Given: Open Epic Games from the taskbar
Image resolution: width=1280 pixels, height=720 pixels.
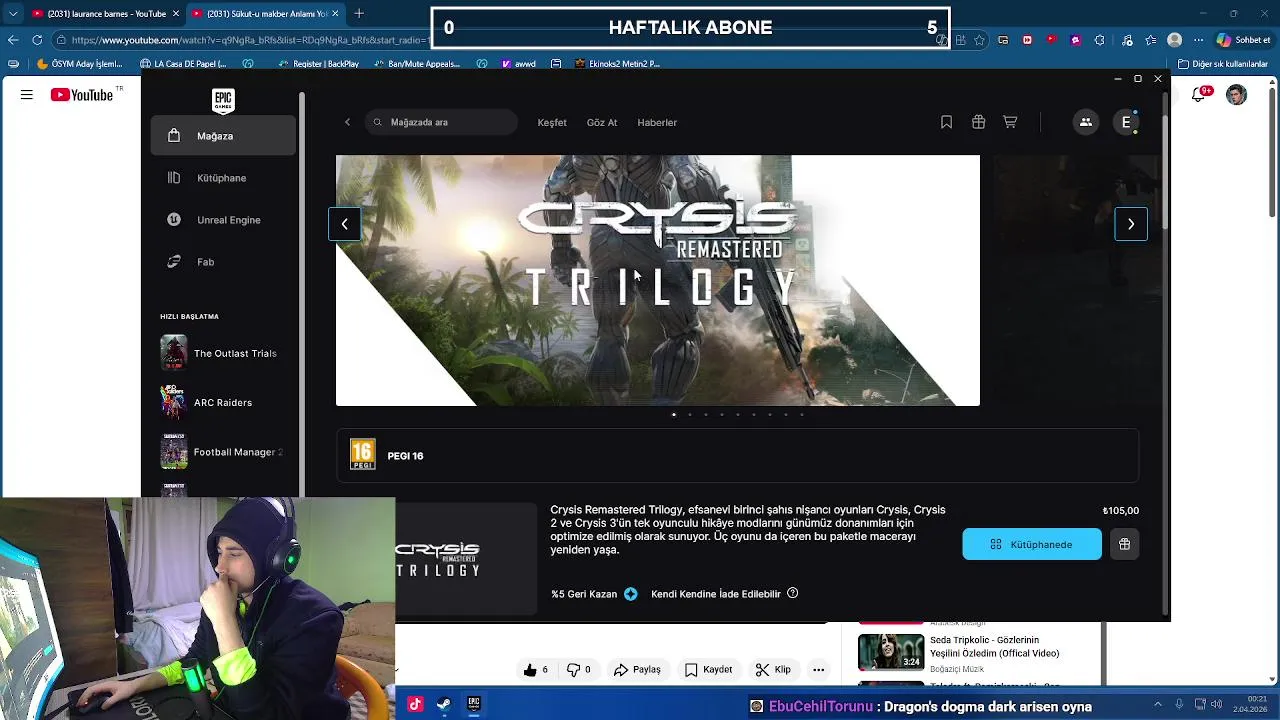Looking at the screenshot, I should pyautogui.click(x=474, y=704).
